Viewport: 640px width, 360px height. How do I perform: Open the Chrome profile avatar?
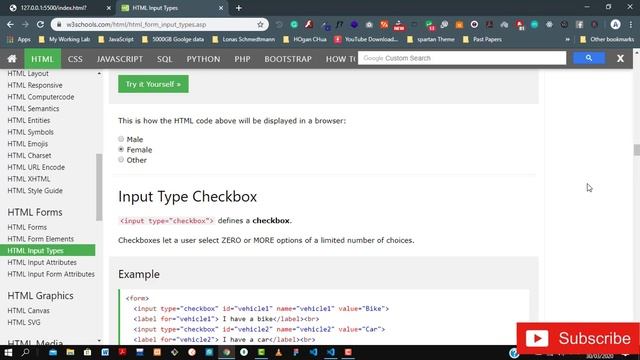pyautogui.click(x=616, y=24)
